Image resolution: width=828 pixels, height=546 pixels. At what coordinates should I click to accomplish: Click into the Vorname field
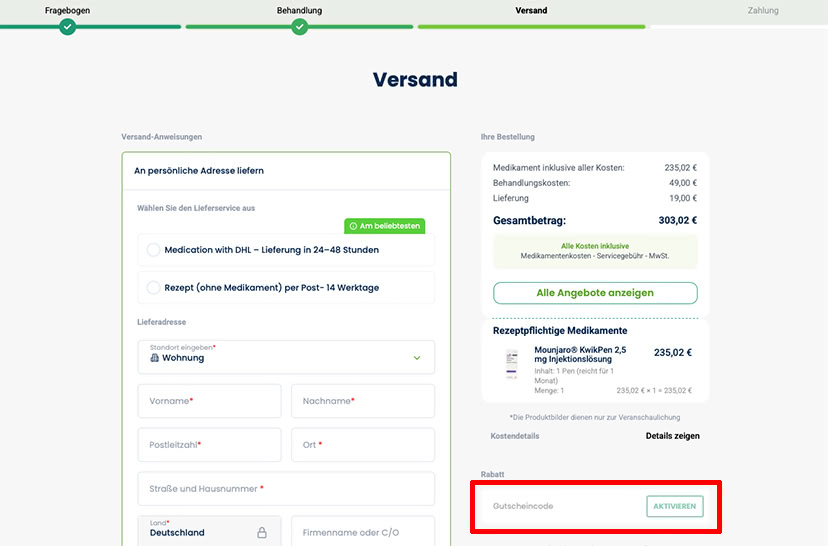(210, 401)
